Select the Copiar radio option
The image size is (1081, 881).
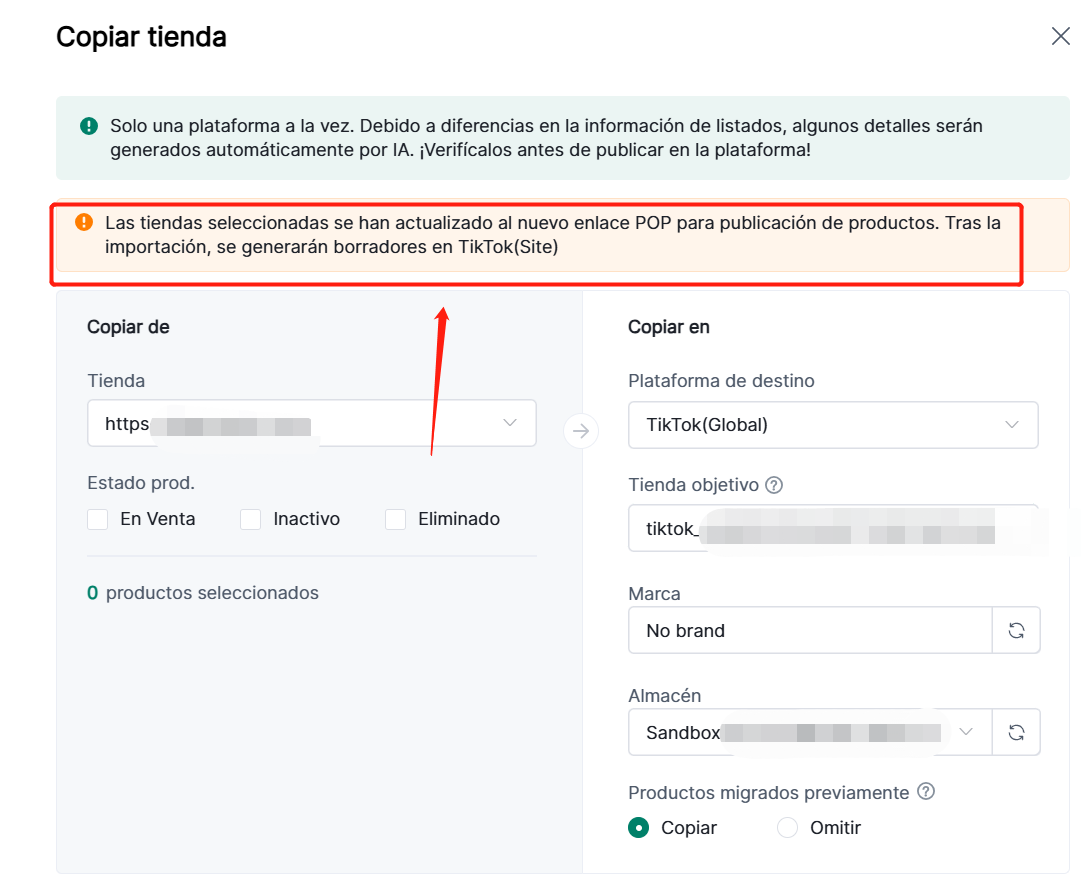tap(638, 828)
